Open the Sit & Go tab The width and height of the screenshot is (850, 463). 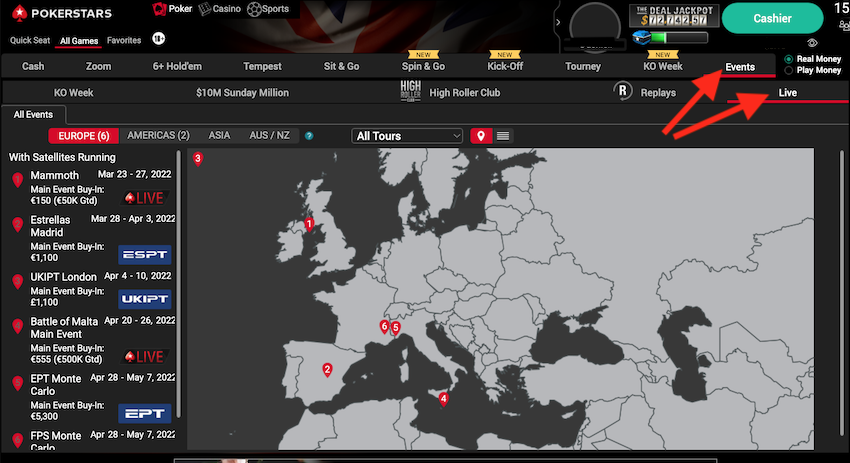pyautogui.click(x=342, y=66)
